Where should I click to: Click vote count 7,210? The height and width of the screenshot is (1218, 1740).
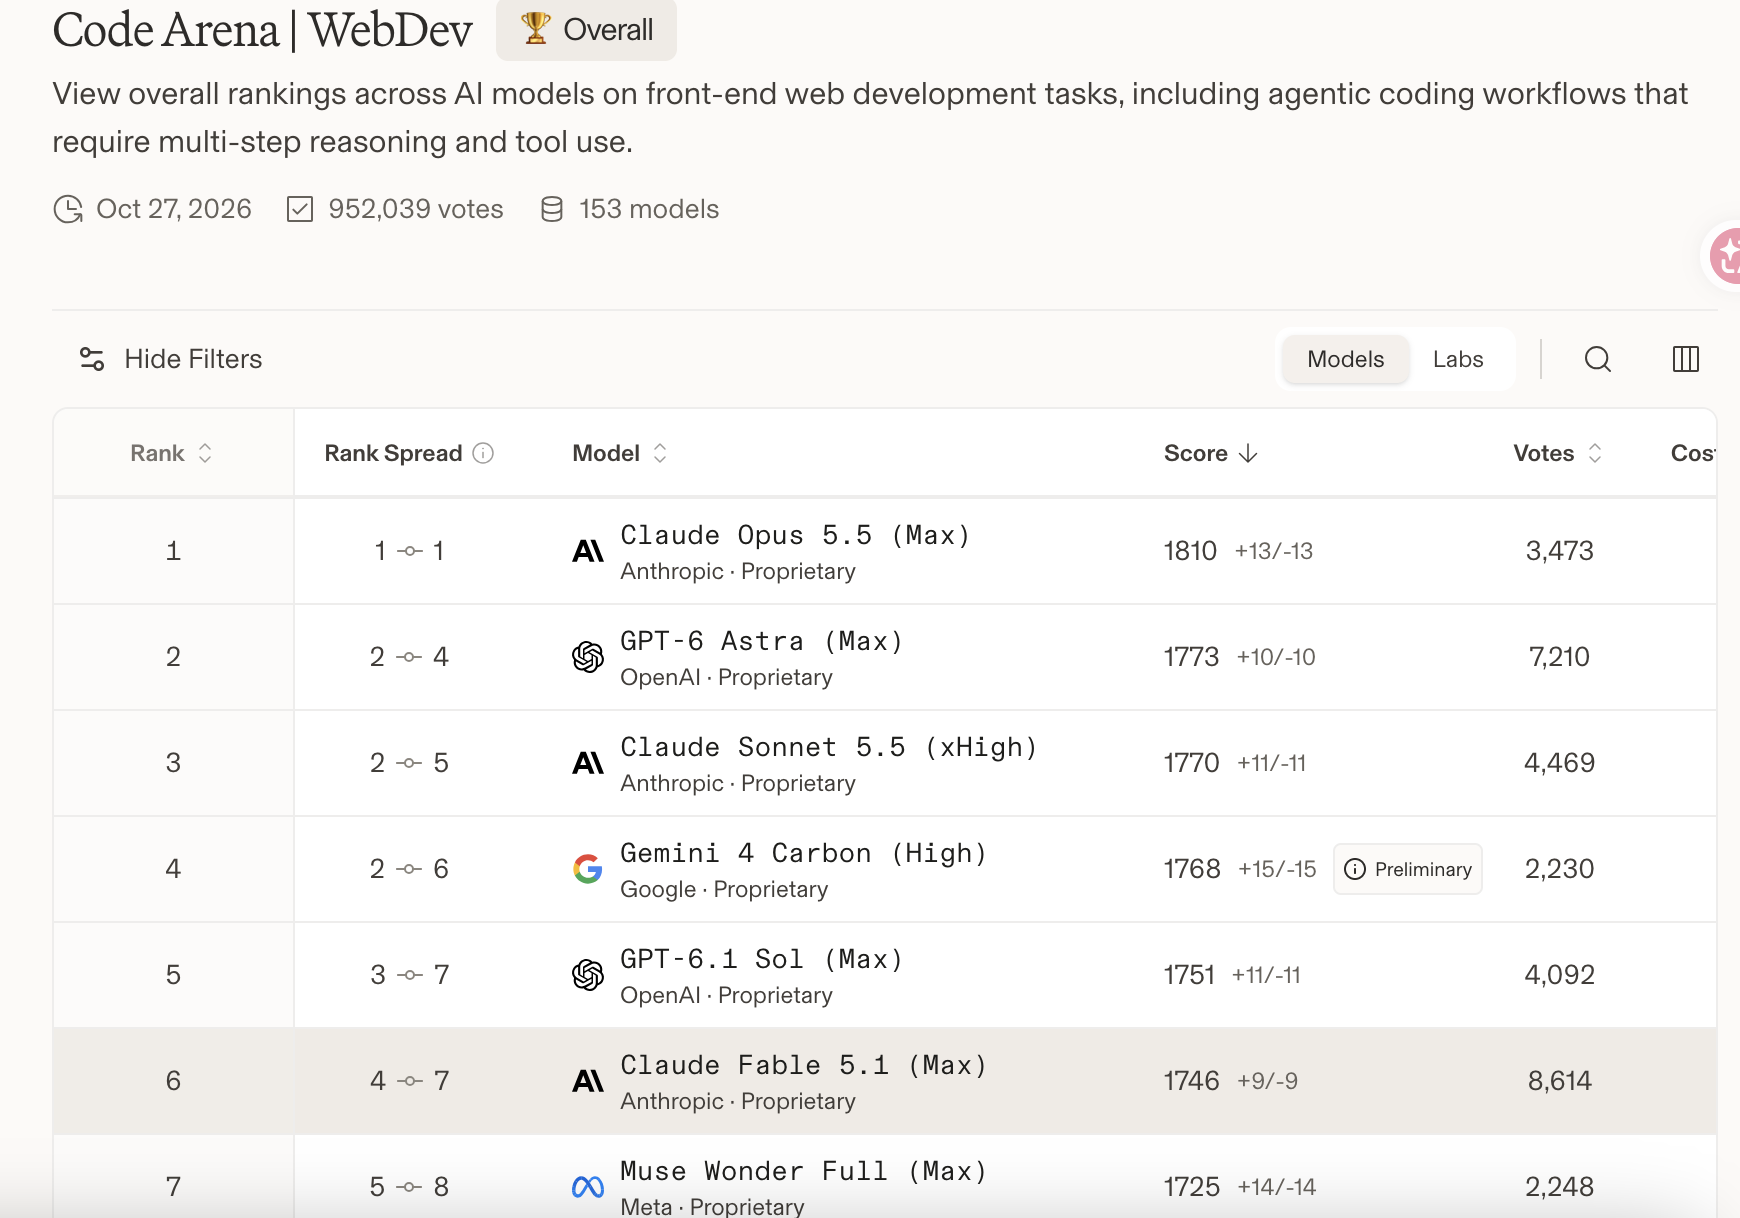[1559, 657]
